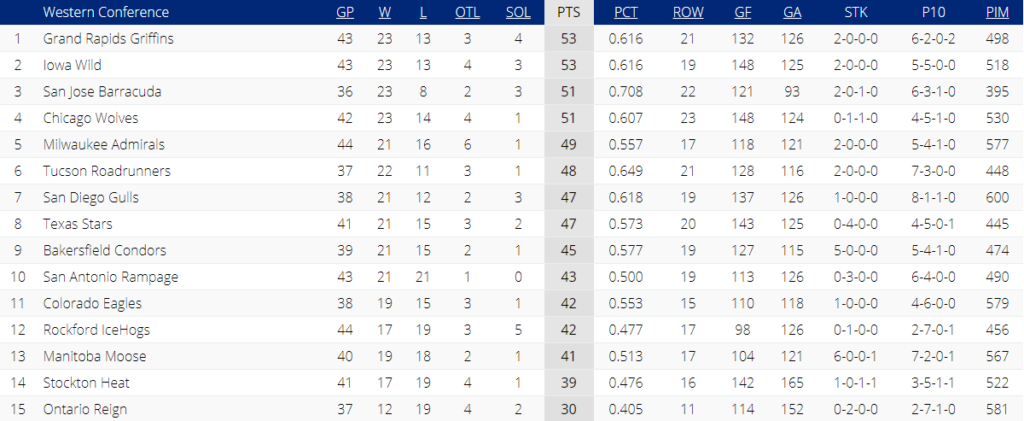The width and height of the screenshot is (1024, 421).
Task: Select Ontario Reign team name
Action: (x=85, y=409)
